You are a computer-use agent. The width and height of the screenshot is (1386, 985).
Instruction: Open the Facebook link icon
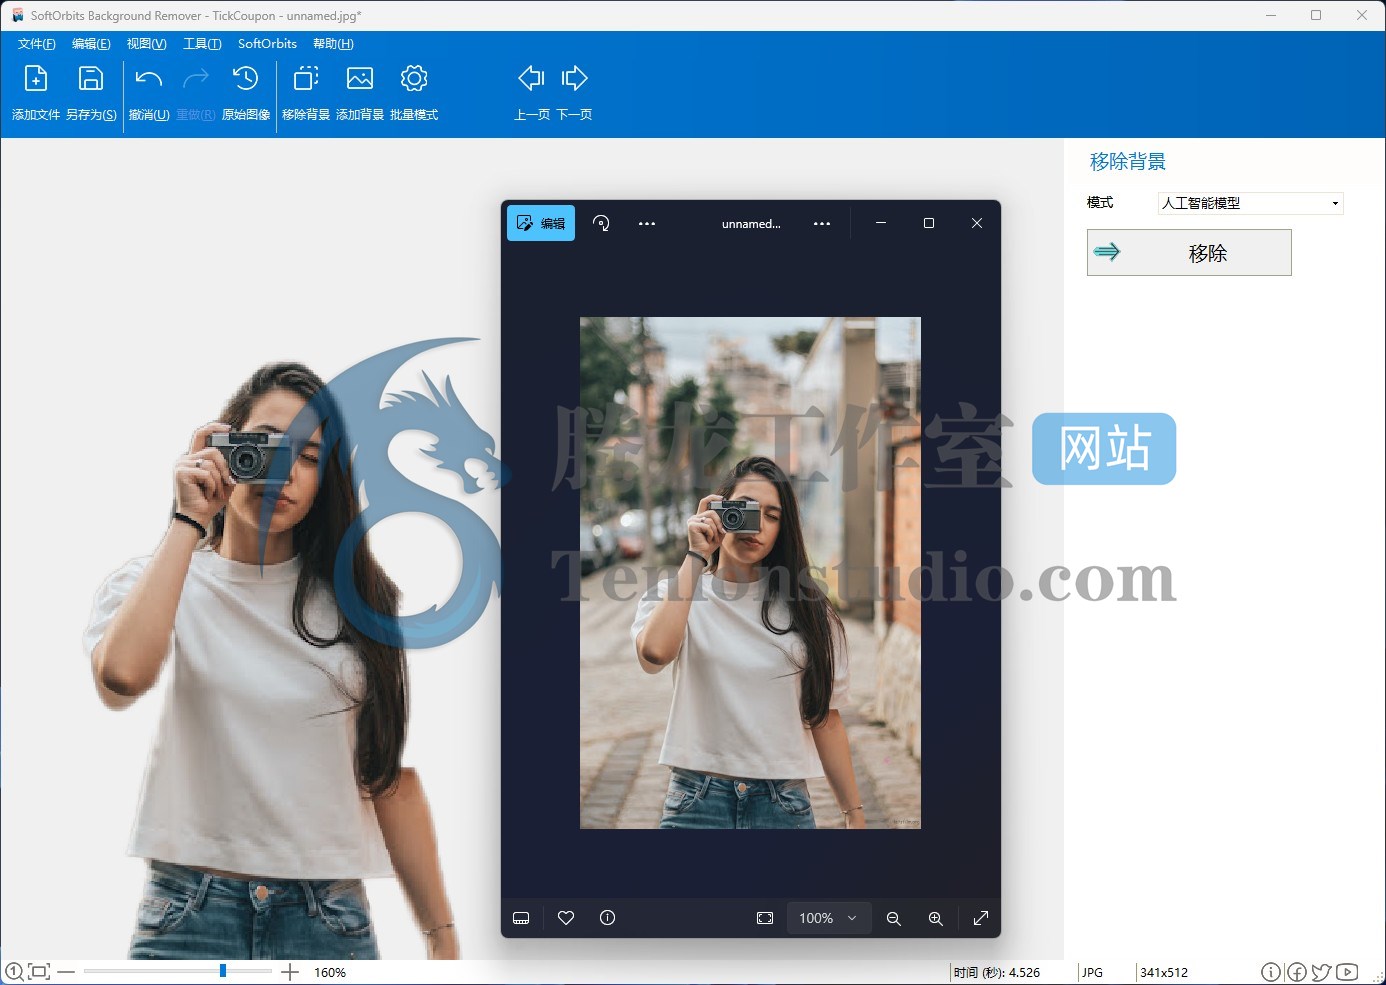(1297, 972)
